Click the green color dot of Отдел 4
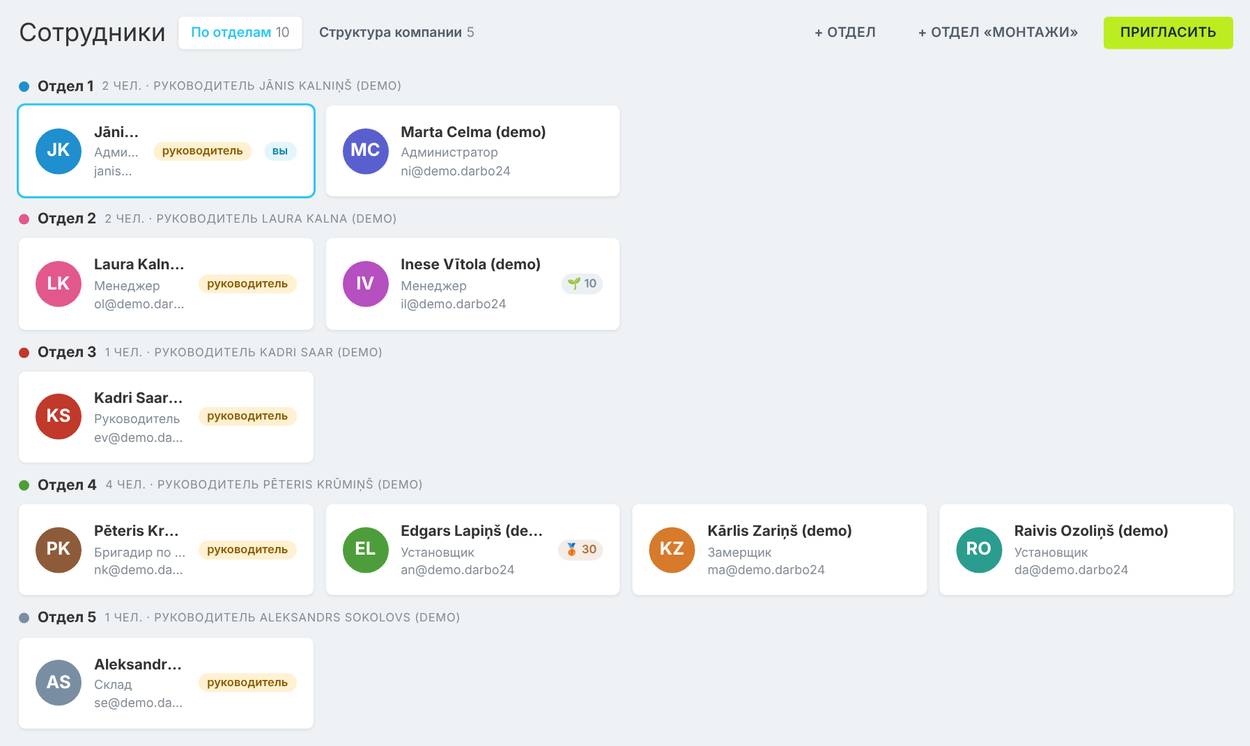 click(x=24, y=485)
